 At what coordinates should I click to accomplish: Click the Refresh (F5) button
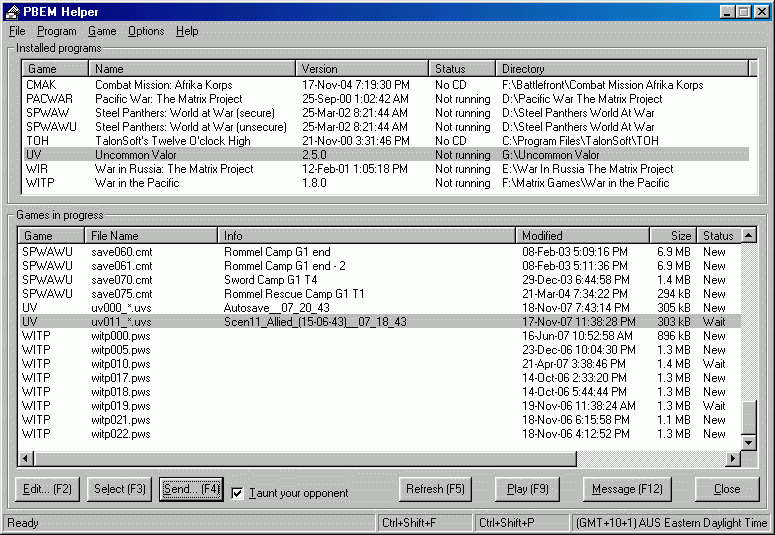click(x=435, y=490)
